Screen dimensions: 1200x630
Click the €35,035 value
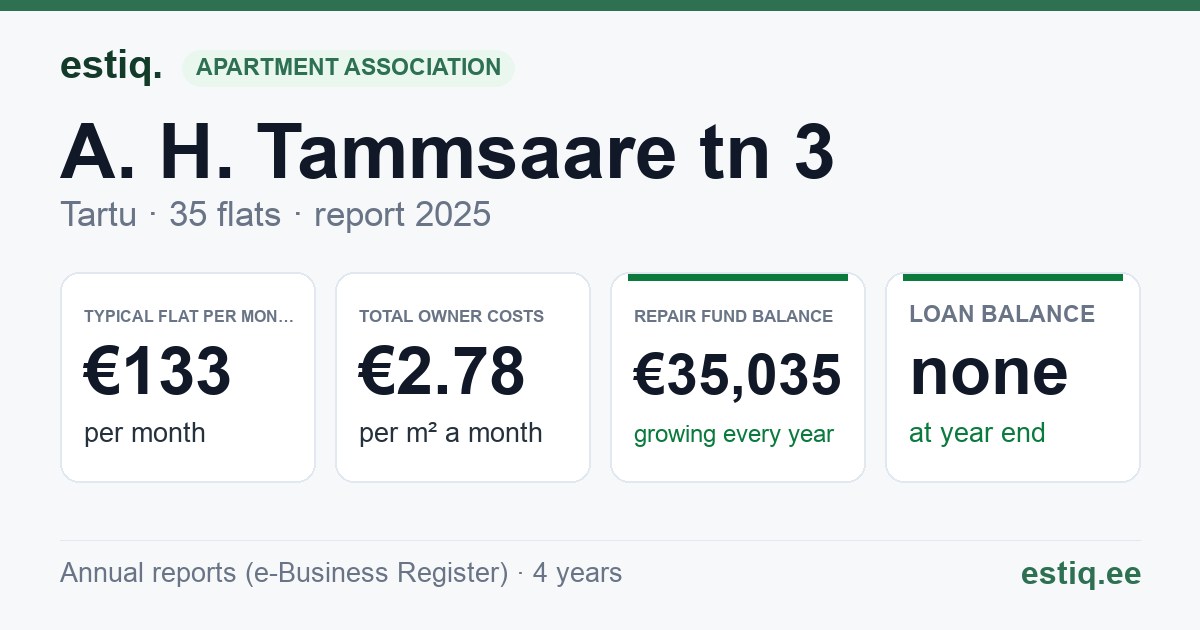click(738, 375)
